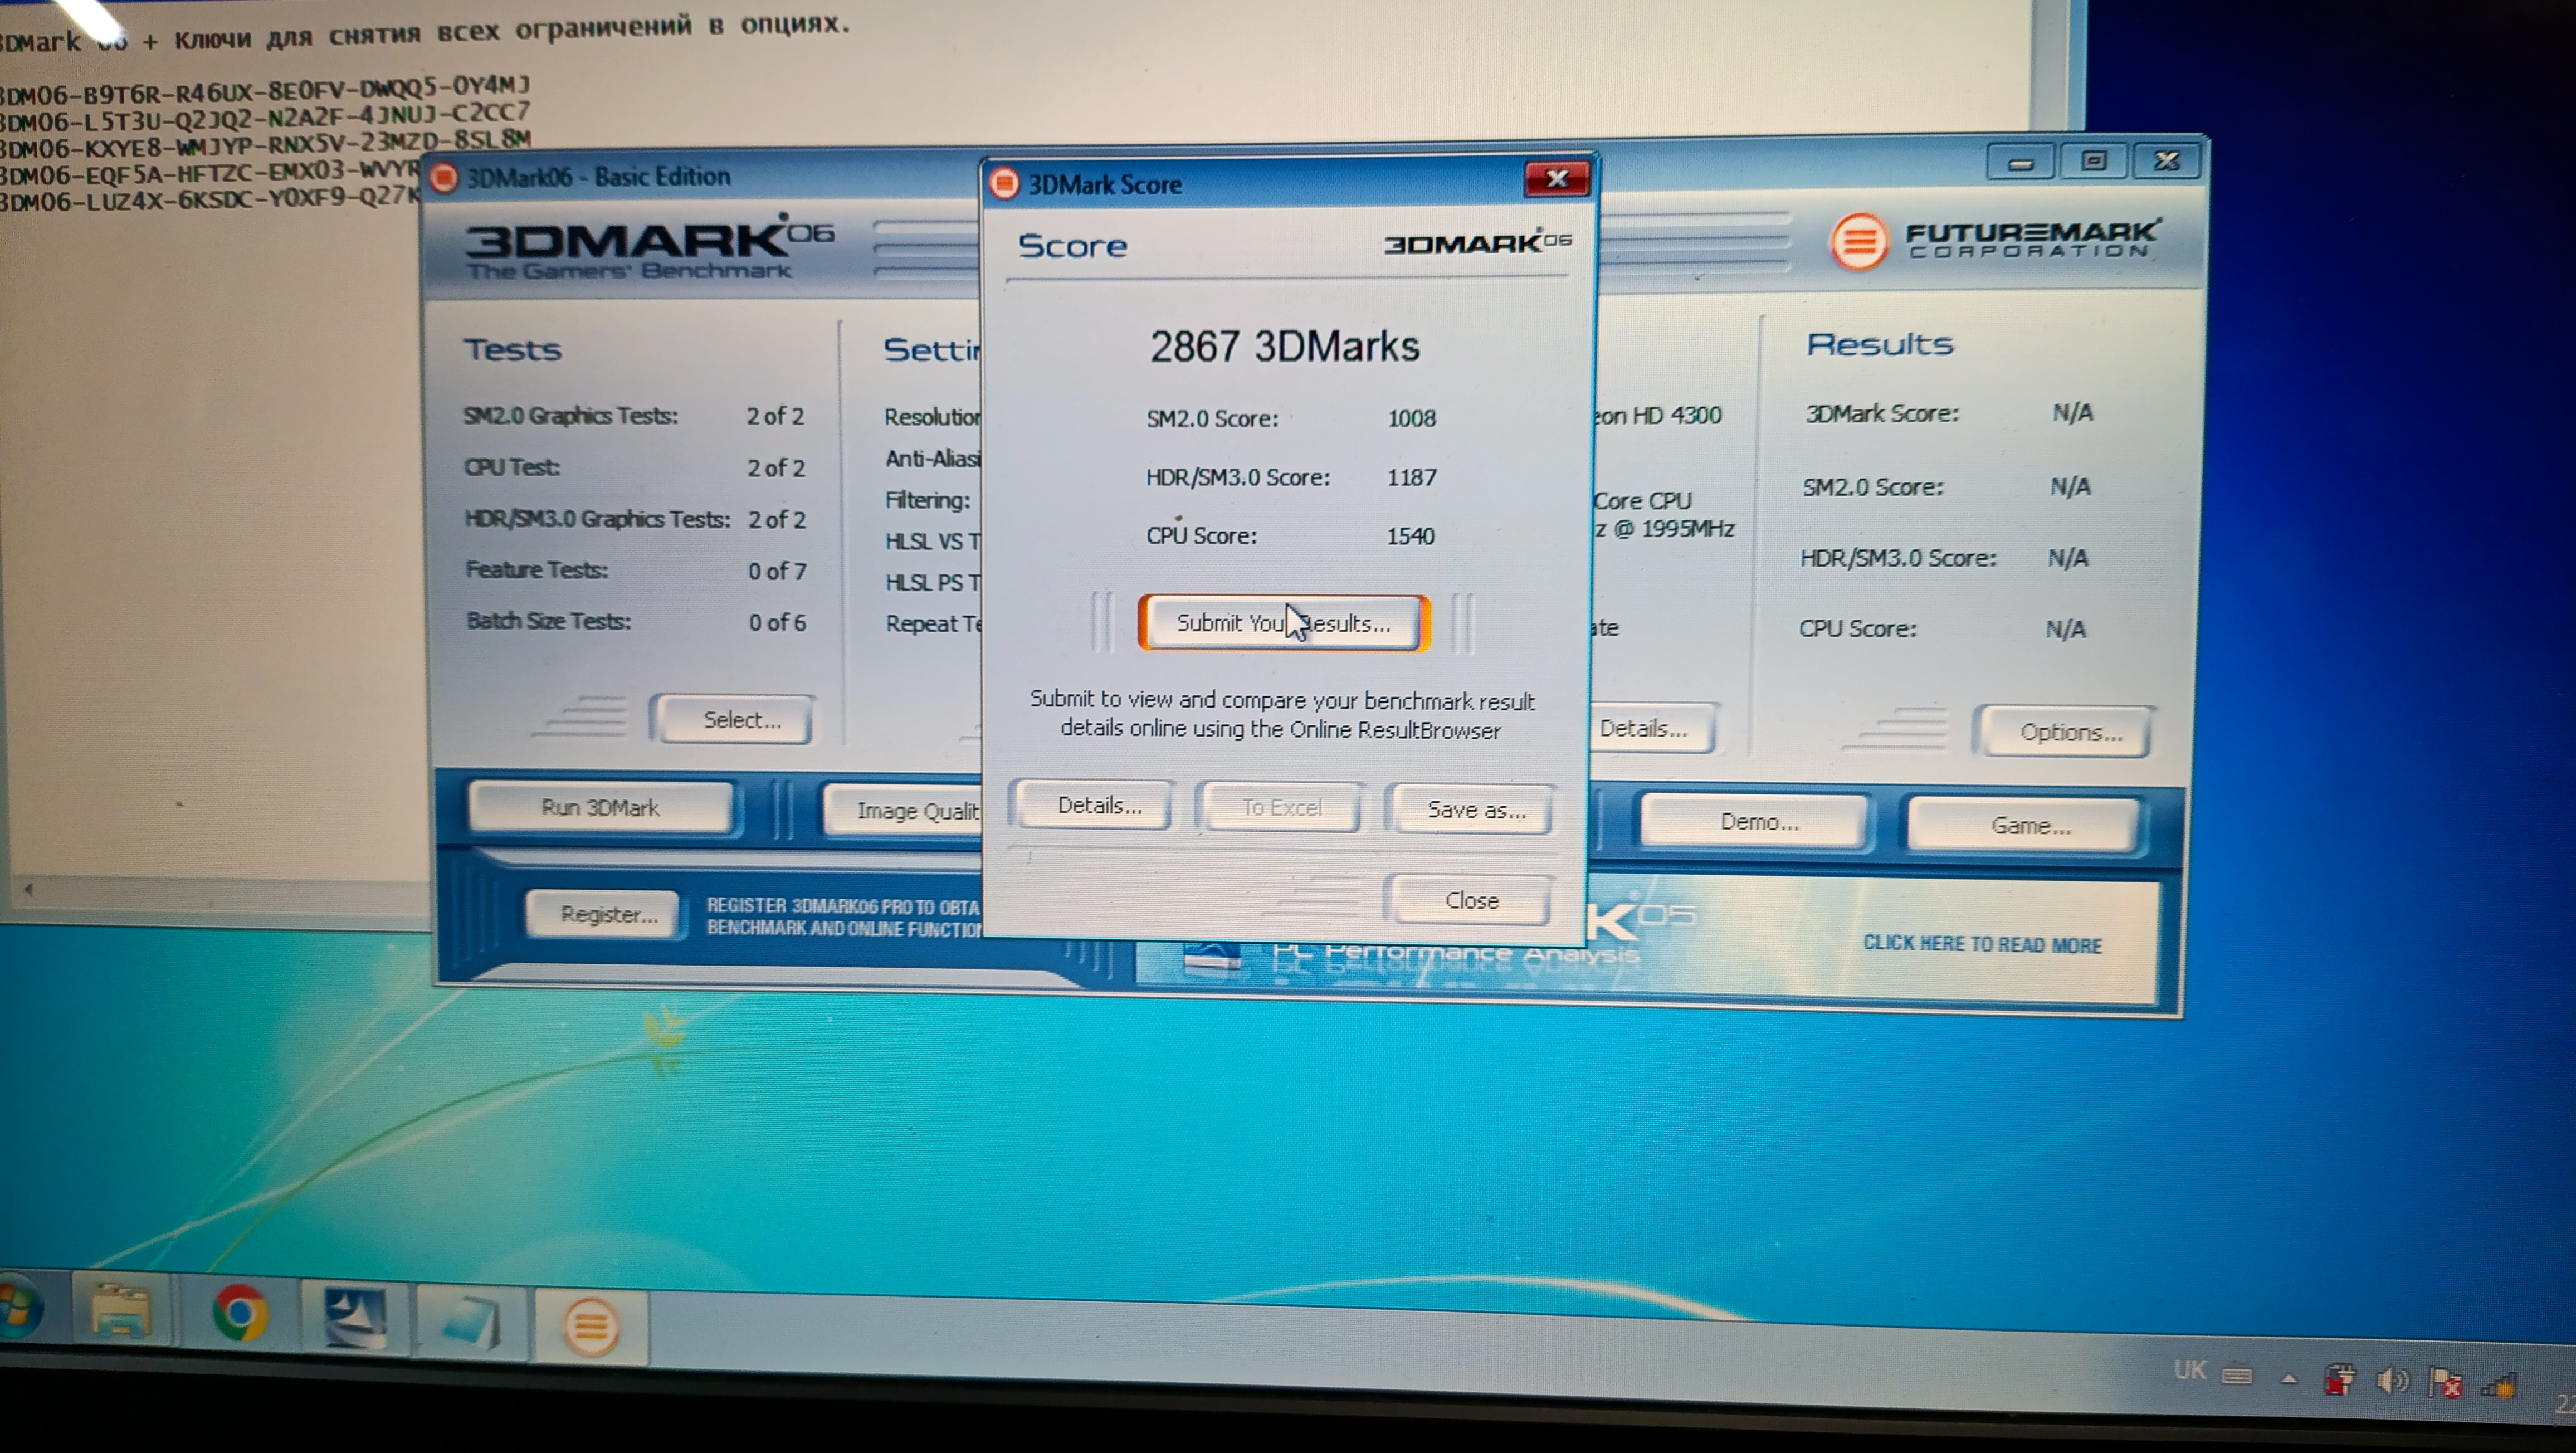Click the 3DMark Score N/A in the Results panel
This screenshot has width=2576, height=1453.
2072,412
